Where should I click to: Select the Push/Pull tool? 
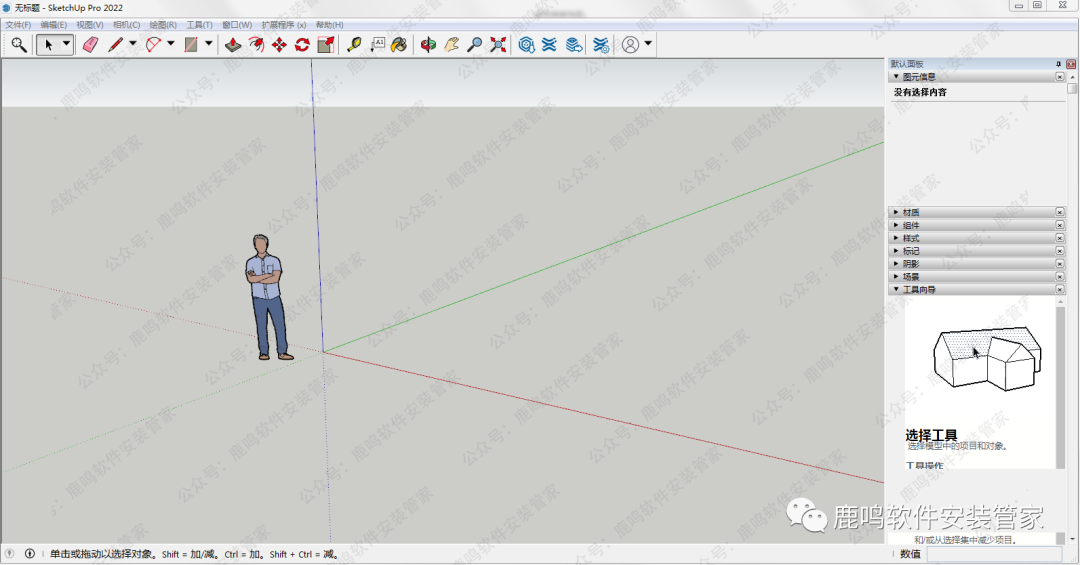click(232, 45)
